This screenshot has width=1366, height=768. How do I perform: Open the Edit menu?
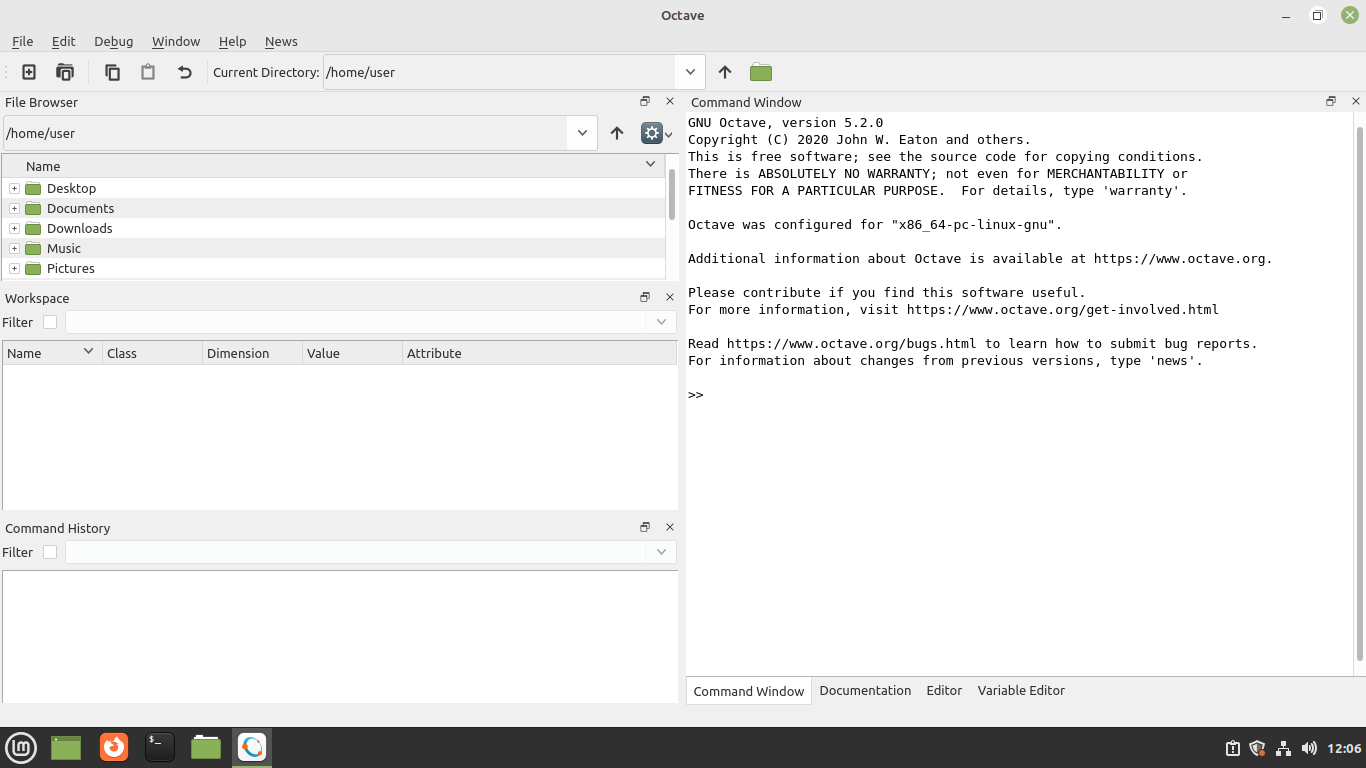pos(63,41)
